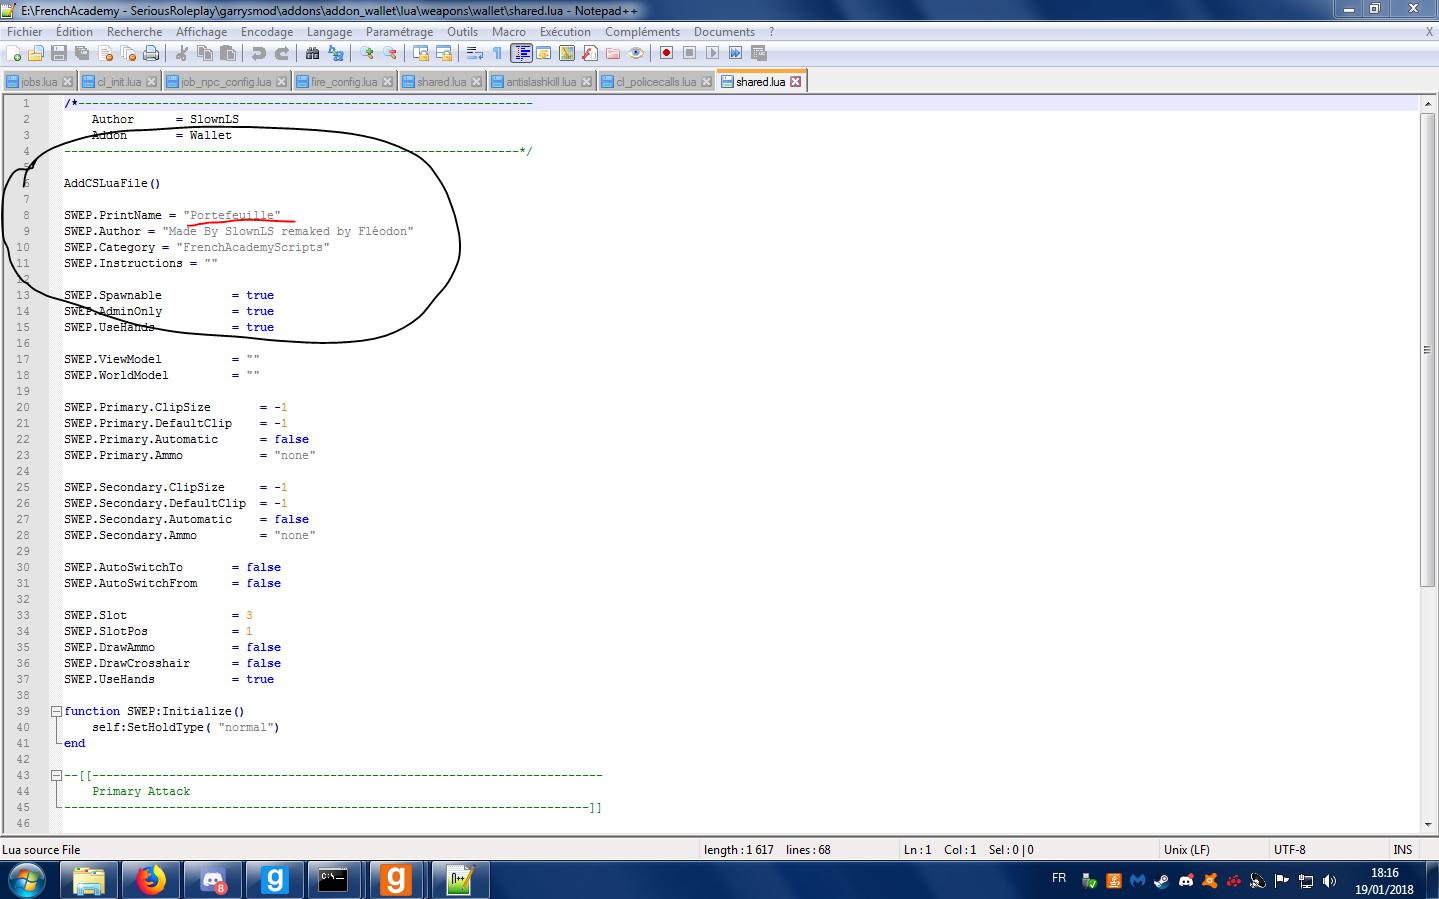Open the Paramétrage menu
The image size is (1439, 899).
(x=399, y=32)
